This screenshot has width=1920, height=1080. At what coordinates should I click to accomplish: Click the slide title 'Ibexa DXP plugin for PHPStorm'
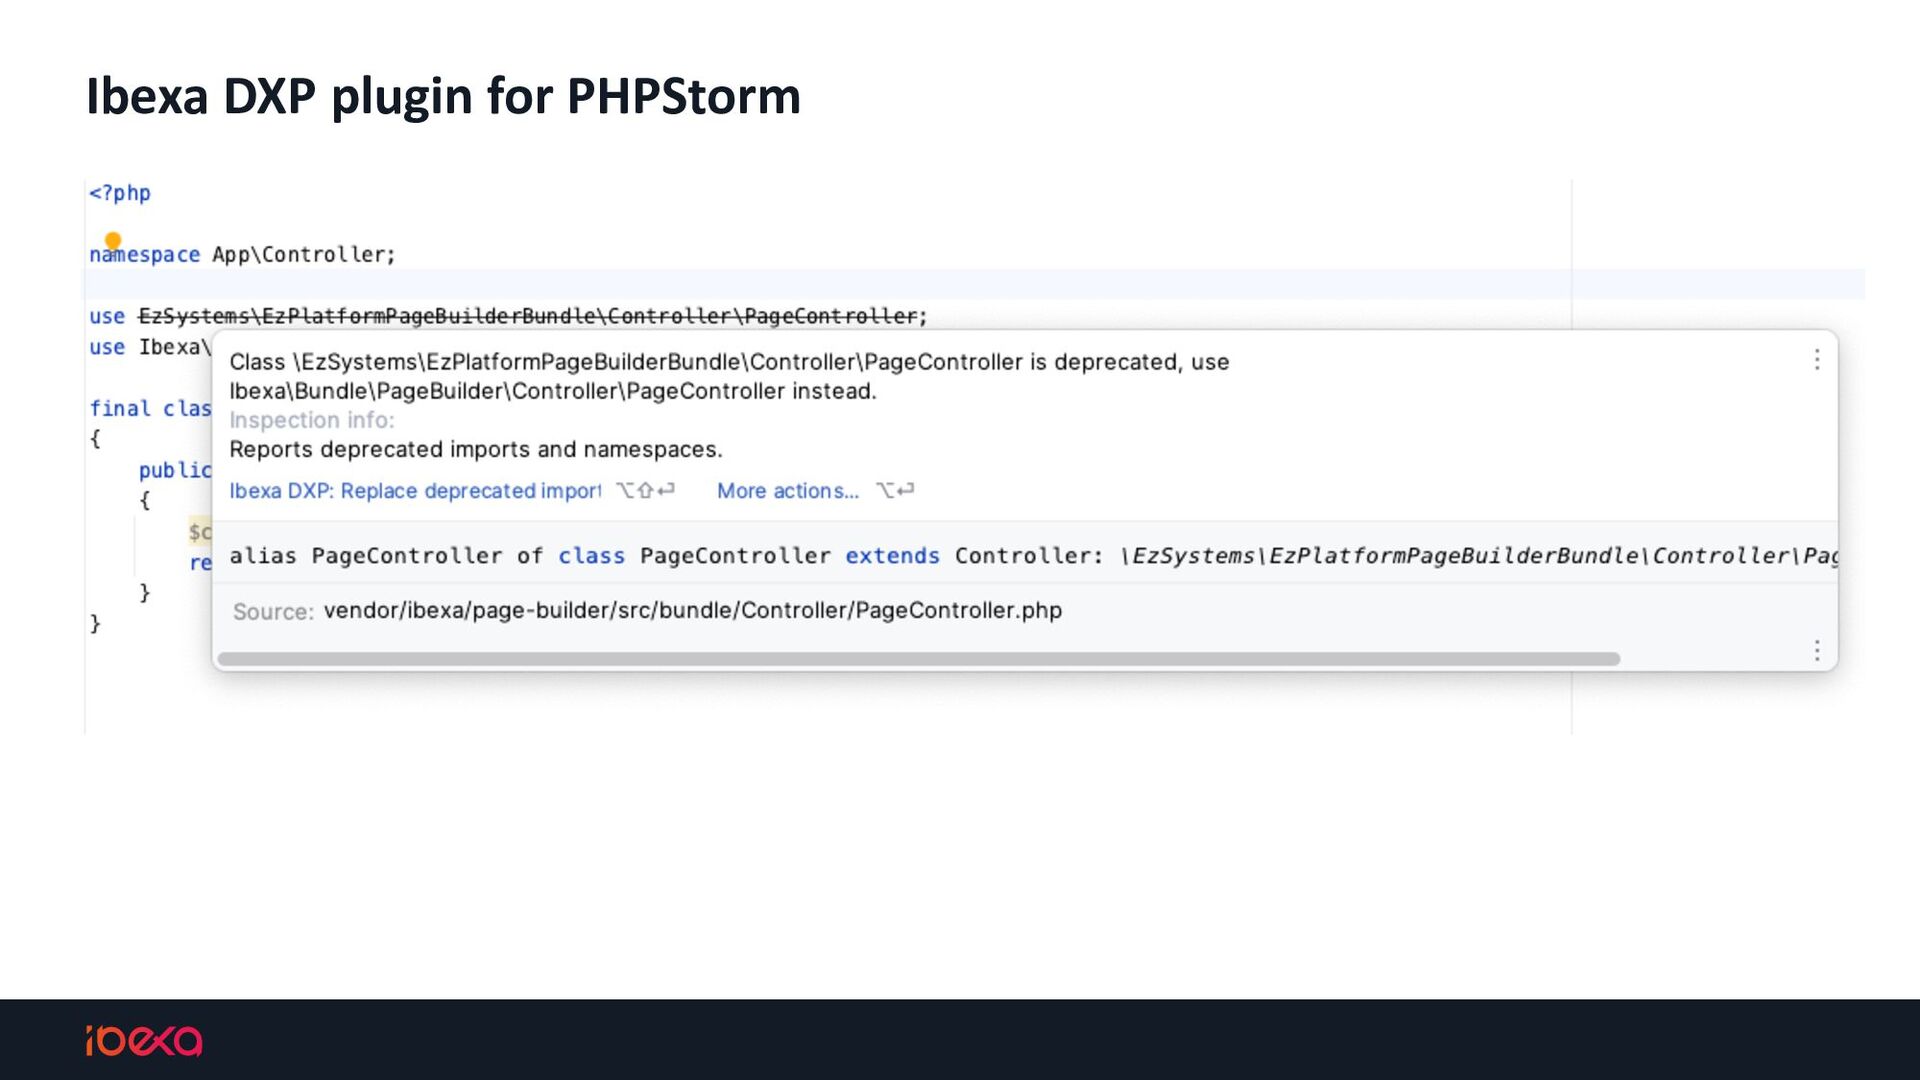(443, 96)
